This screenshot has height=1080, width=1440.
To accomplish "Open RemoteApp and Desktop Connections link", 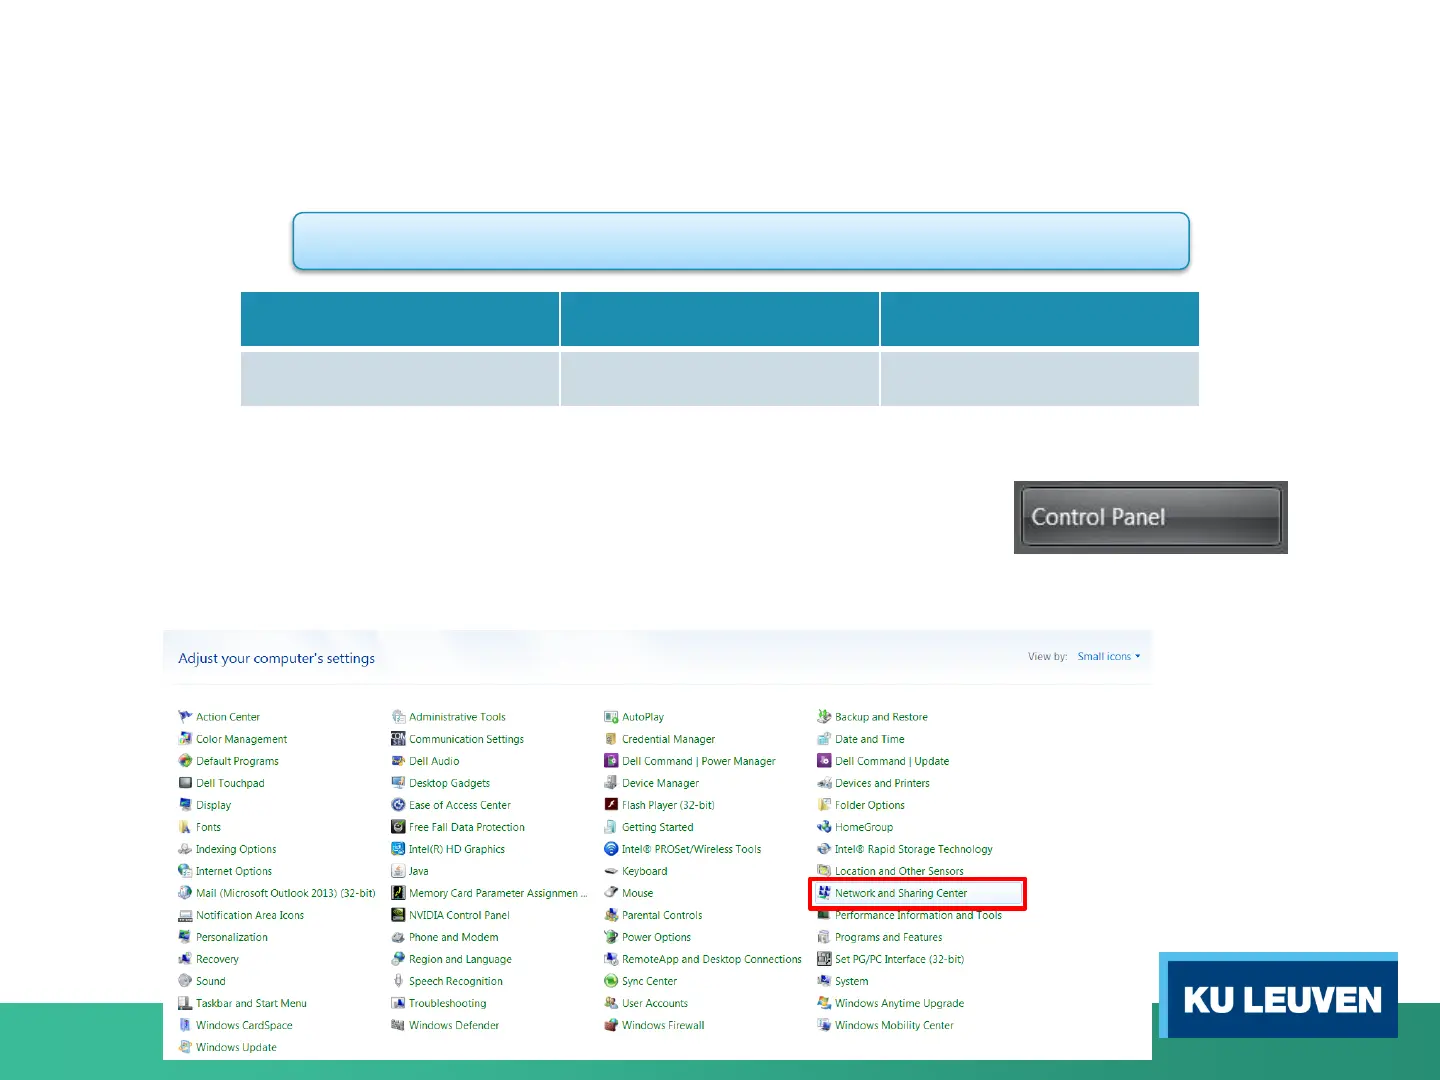I will (x=712, y=959).
